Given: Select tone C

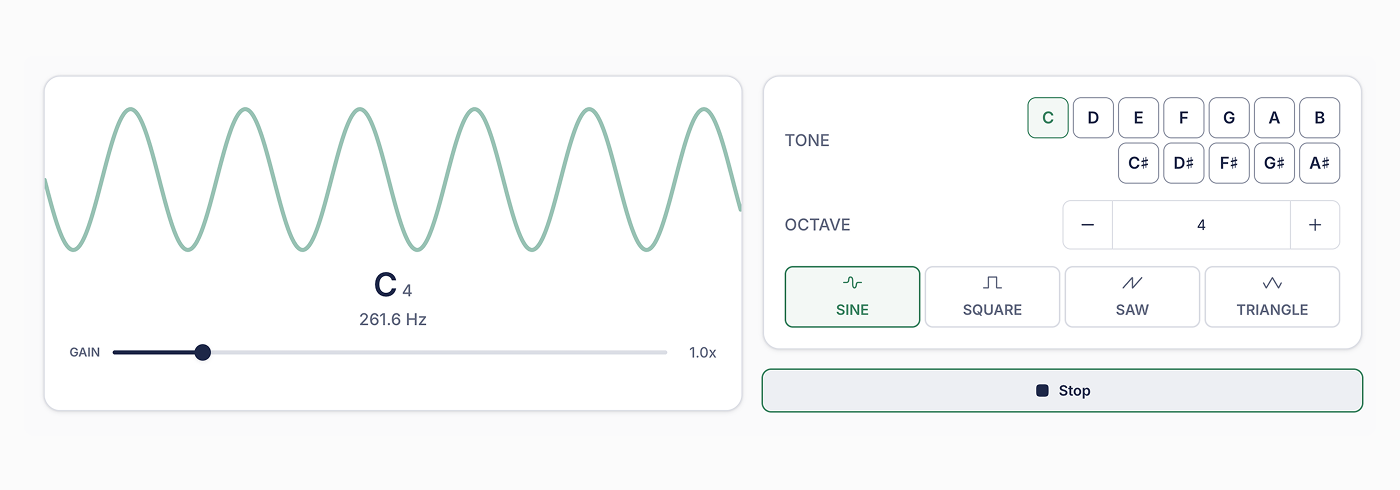Looking at the screenshot, I should pyautogui.click(x=1048, y=118).
